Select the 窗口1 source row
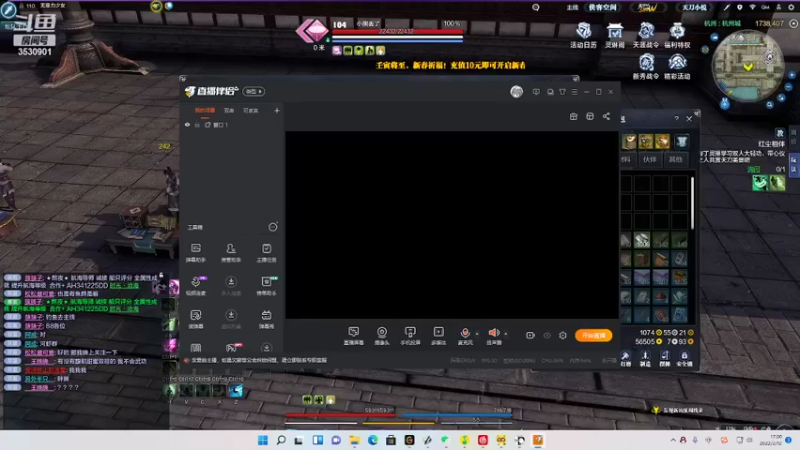The image size is (800, 450). (x=232, y=125)
